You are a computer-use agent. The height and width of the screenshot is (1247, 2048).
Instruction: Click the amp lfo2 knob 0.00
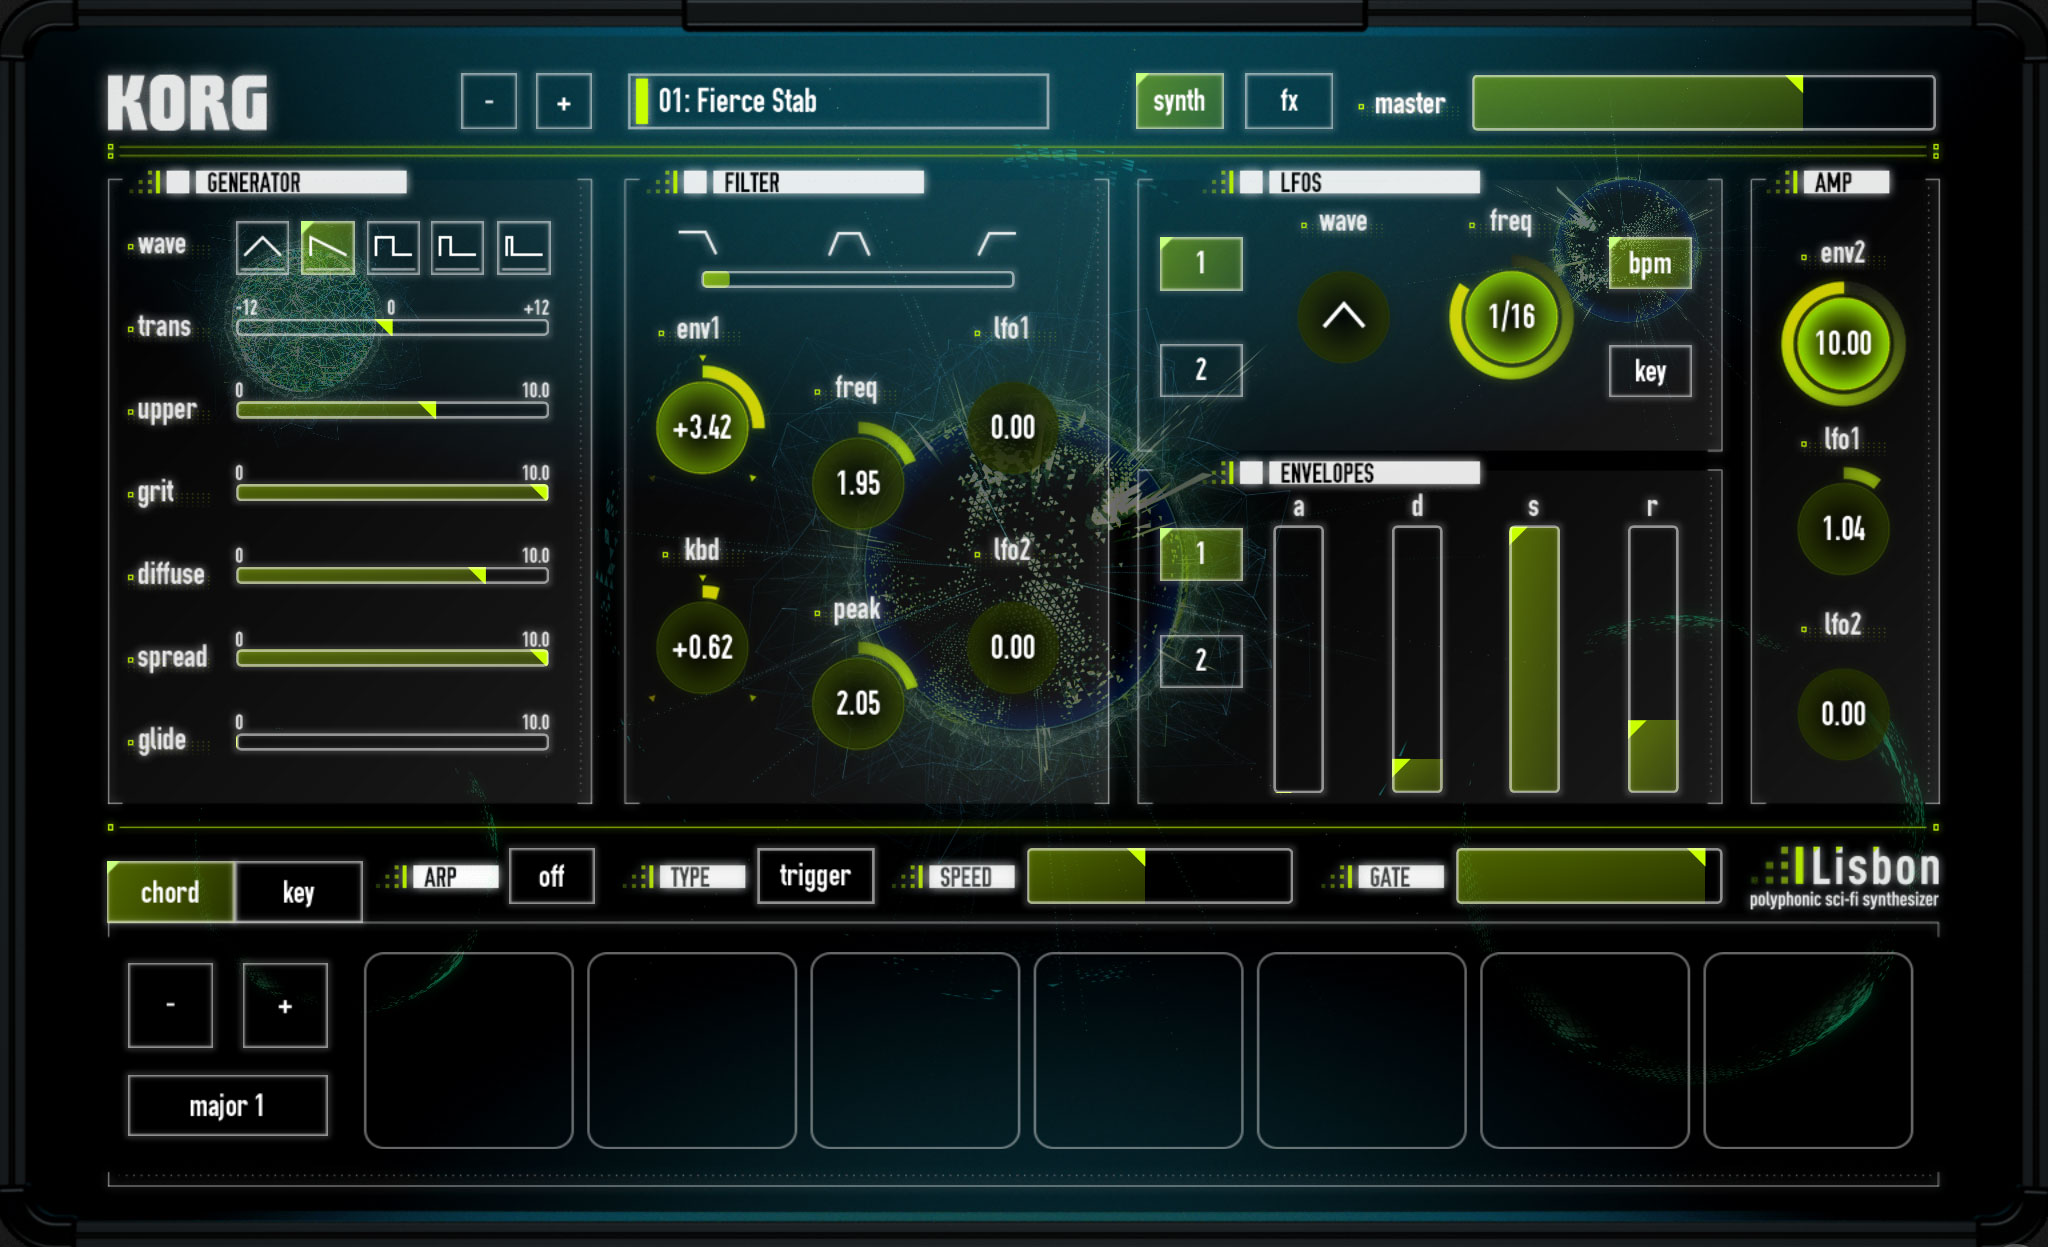[1843, 714]
